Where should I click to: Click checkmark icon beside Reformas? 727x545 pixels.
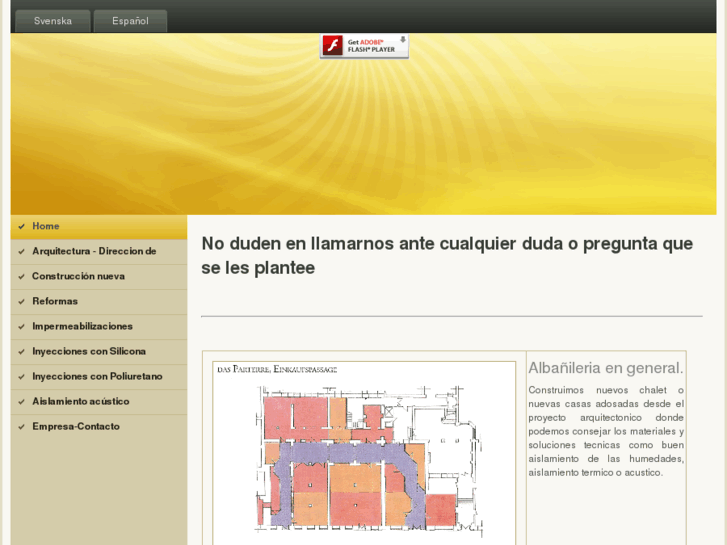[x=21, y=302]
